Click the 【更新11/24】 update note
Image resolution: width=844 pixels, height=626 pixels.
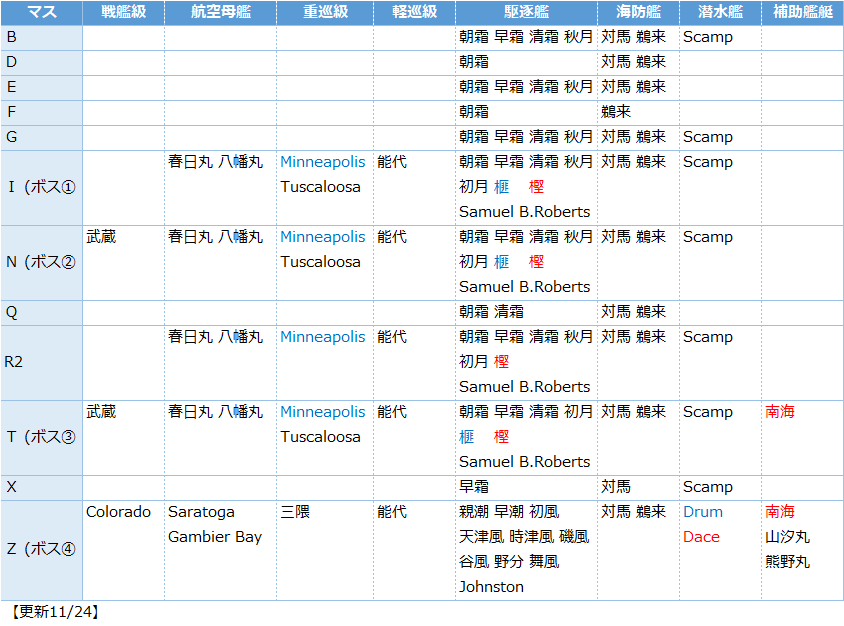tap(54, 611)
